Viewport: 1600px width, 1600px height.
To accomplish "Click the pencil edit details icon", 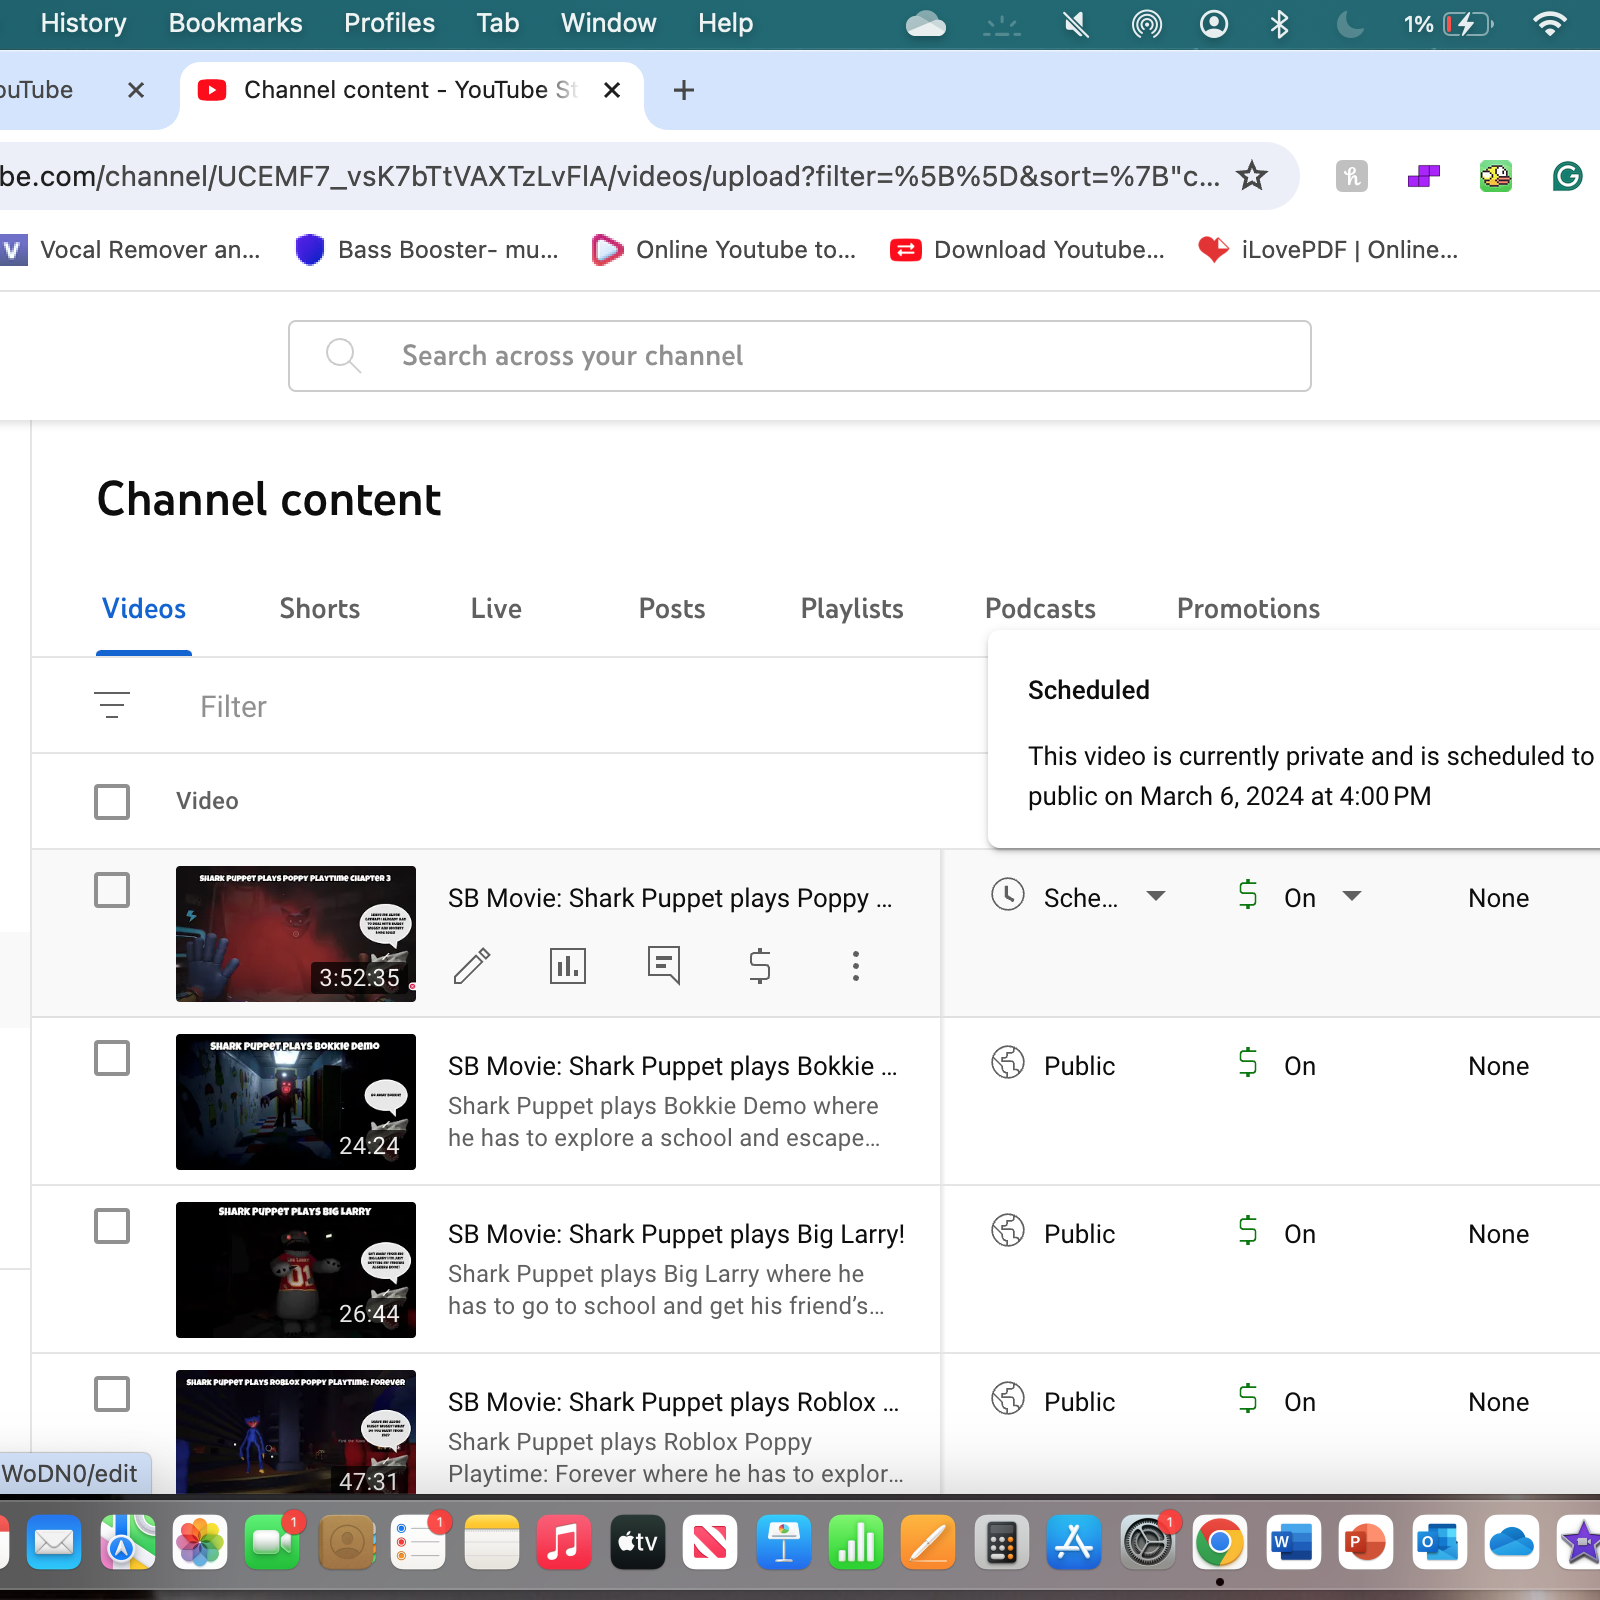I will click(x=471, y=966).
